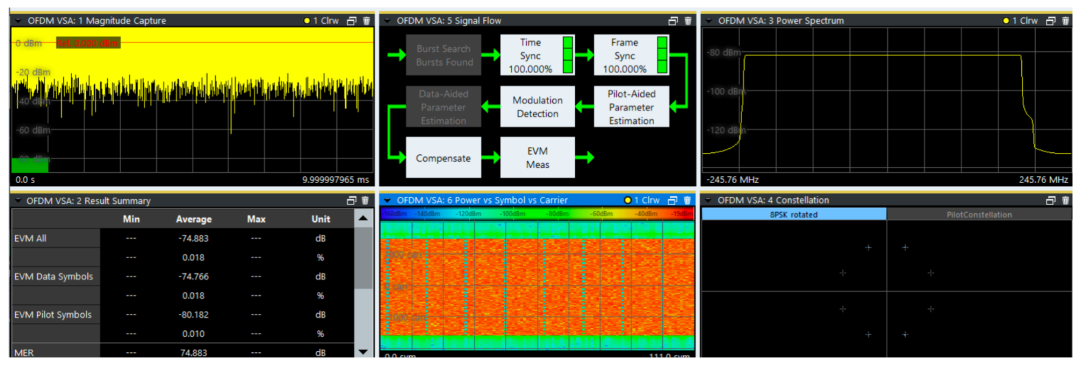Screen dimensions: 1080x366
Task: Collapse the Signal Flow panel using its title triangle
Action: [x=386, y=20]
